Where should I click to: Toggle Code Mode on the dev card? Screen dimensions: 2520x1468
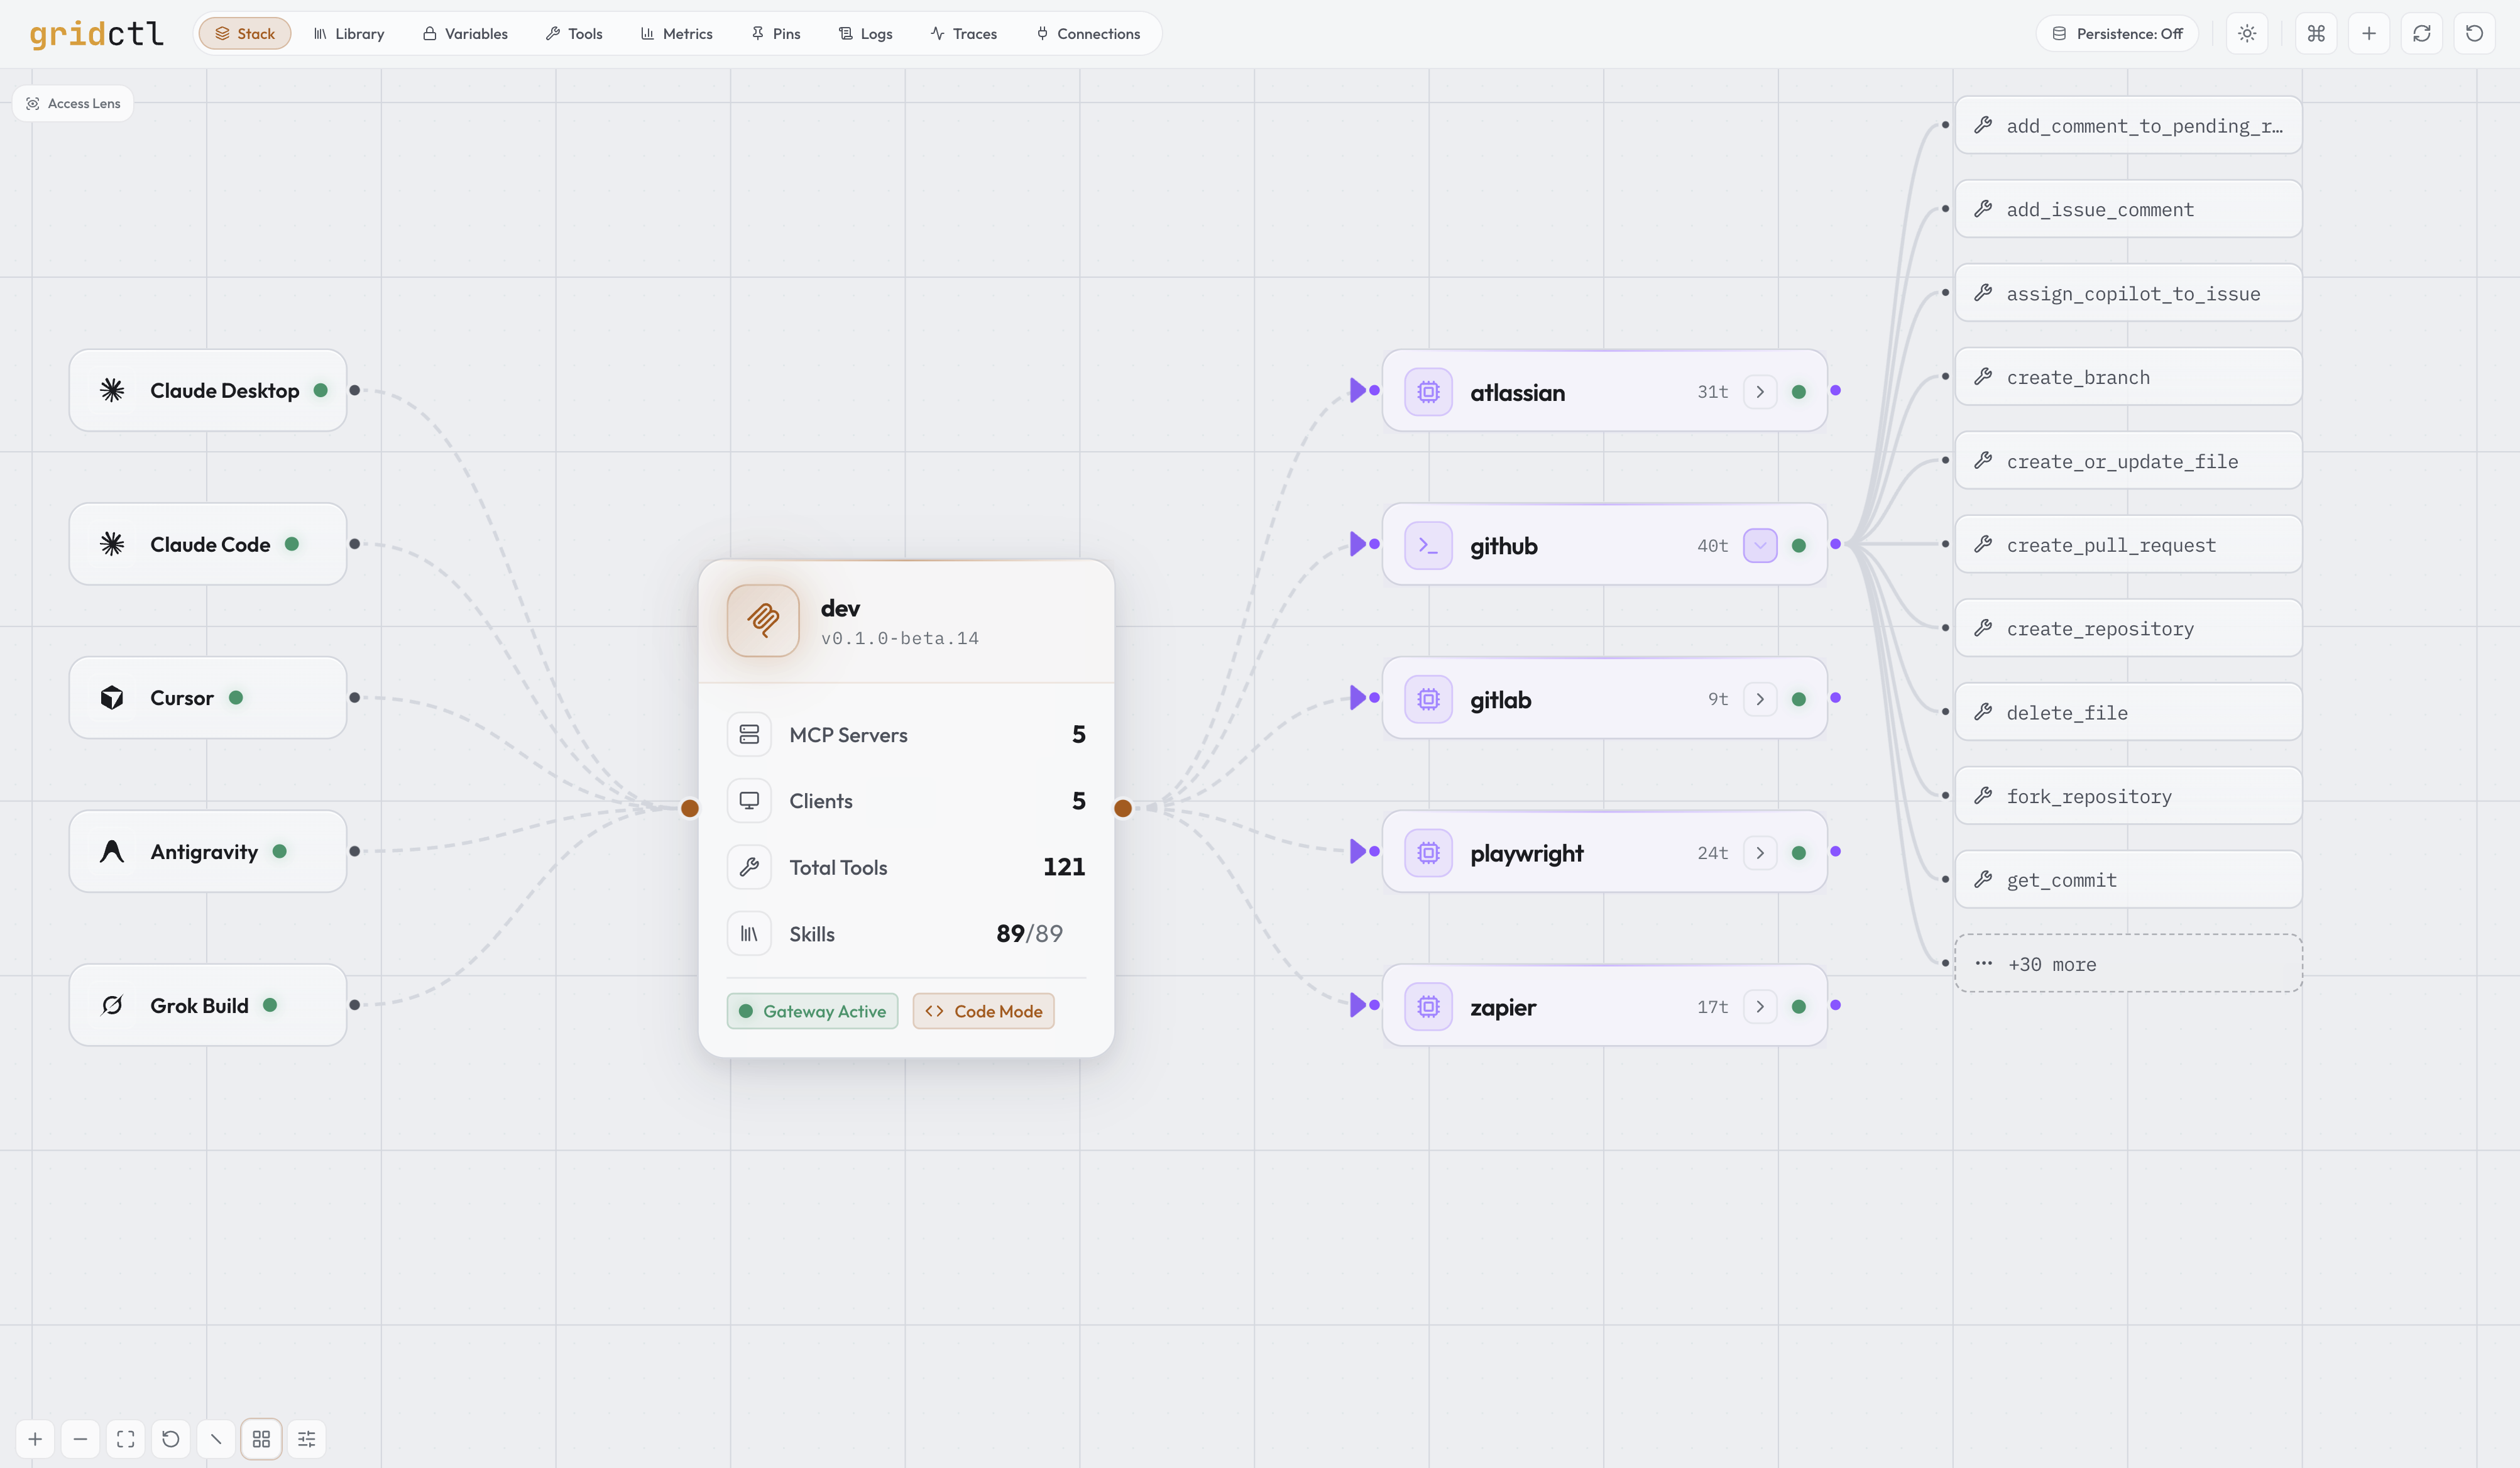point(984,1011)
